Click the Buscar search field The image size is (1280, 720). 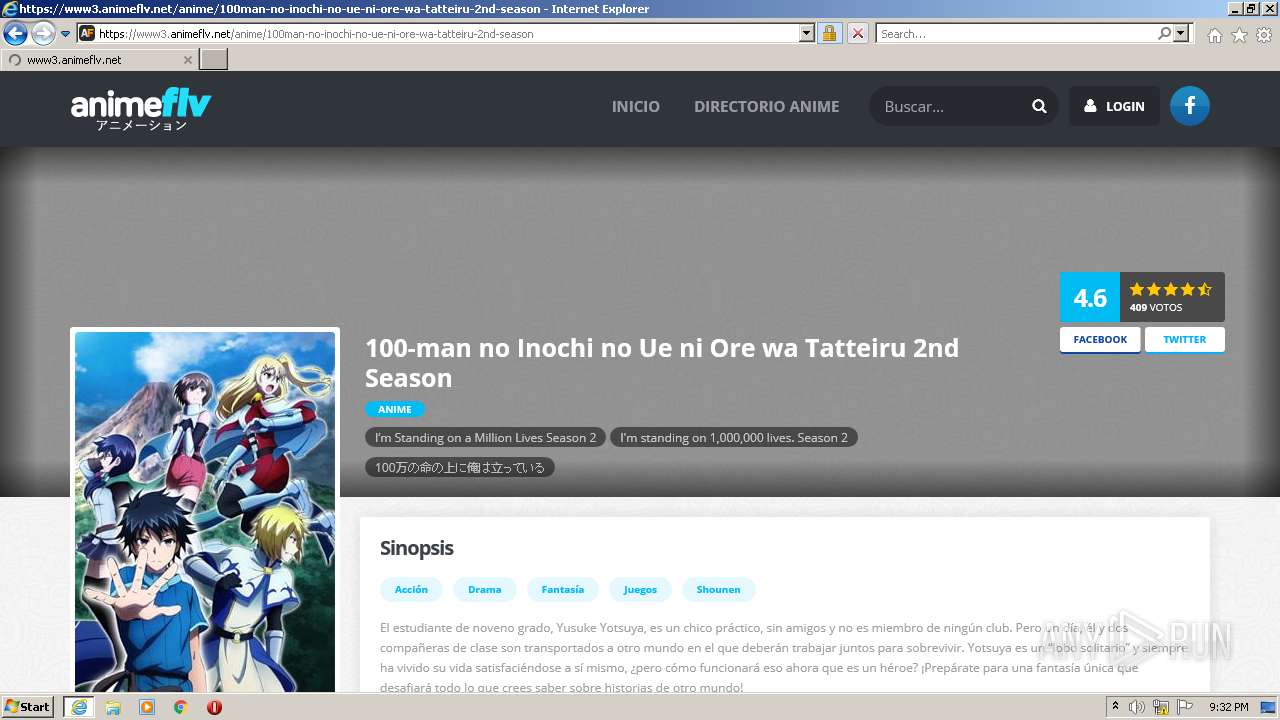950,106
